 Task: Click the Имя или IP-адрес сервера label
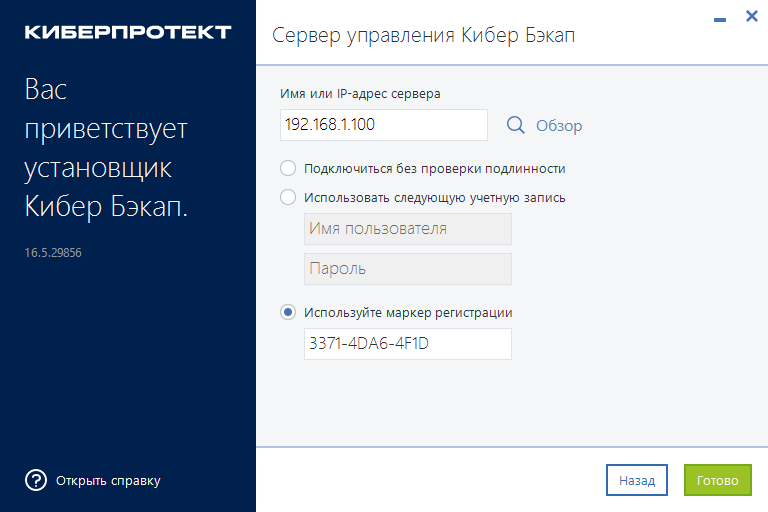coord(361,93)
